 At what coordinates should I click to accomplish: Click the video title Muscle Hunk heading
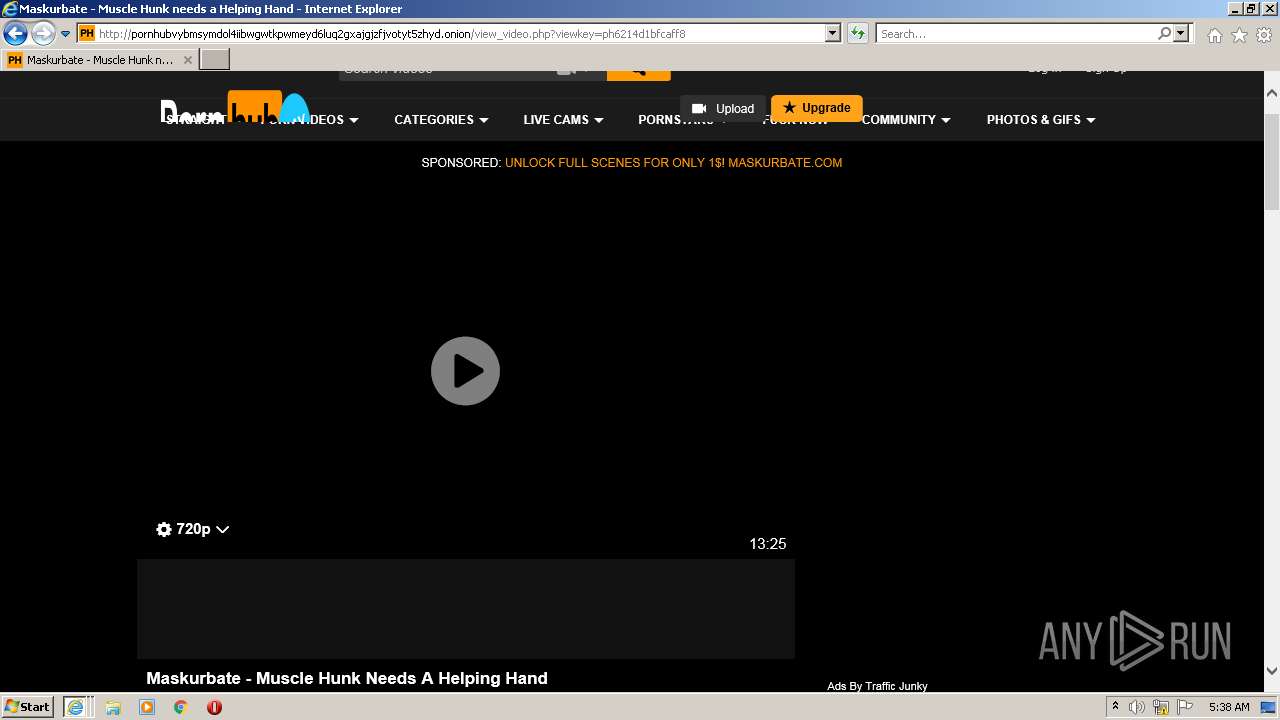pyautogui.click(x=347, y=678)
